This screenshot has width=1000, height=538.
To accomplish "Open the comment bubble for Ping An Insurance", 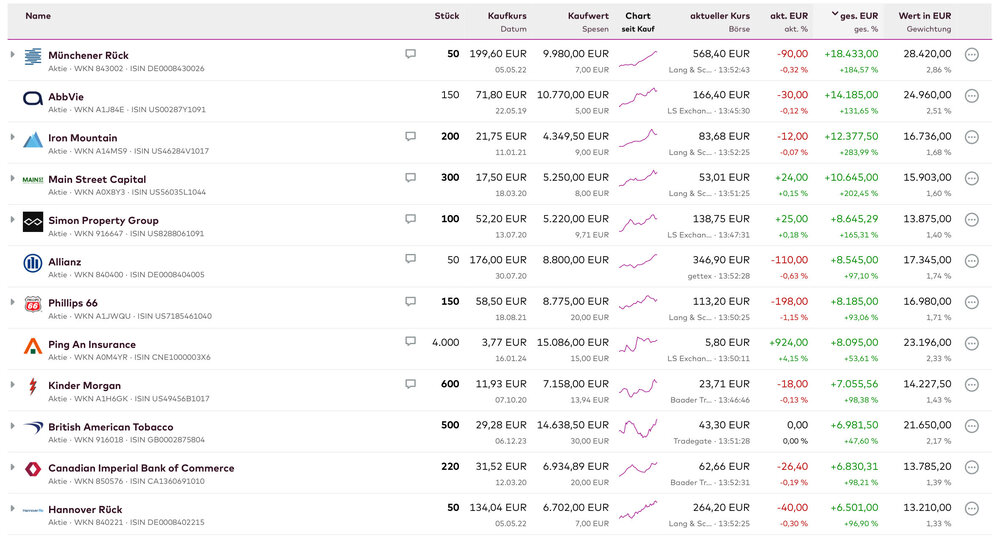I will pos(410,341).
